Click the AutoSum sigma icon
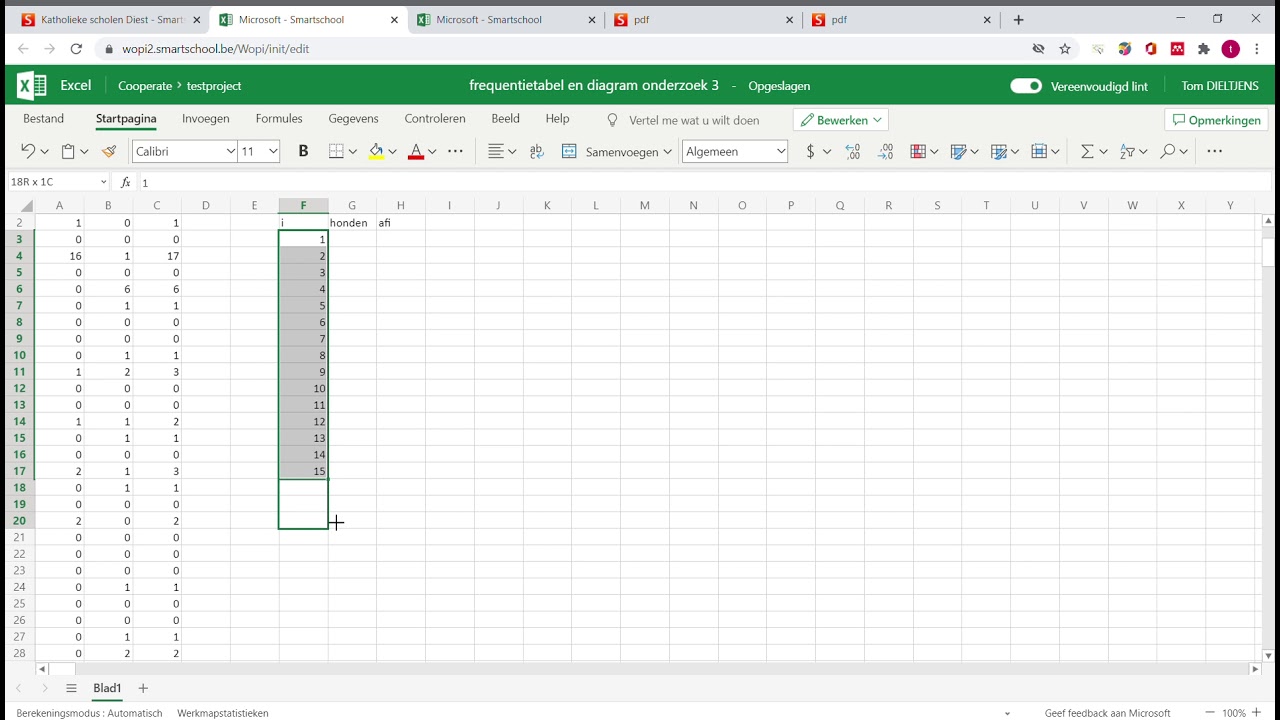1280x720 pixels. tap(1087, 151)
